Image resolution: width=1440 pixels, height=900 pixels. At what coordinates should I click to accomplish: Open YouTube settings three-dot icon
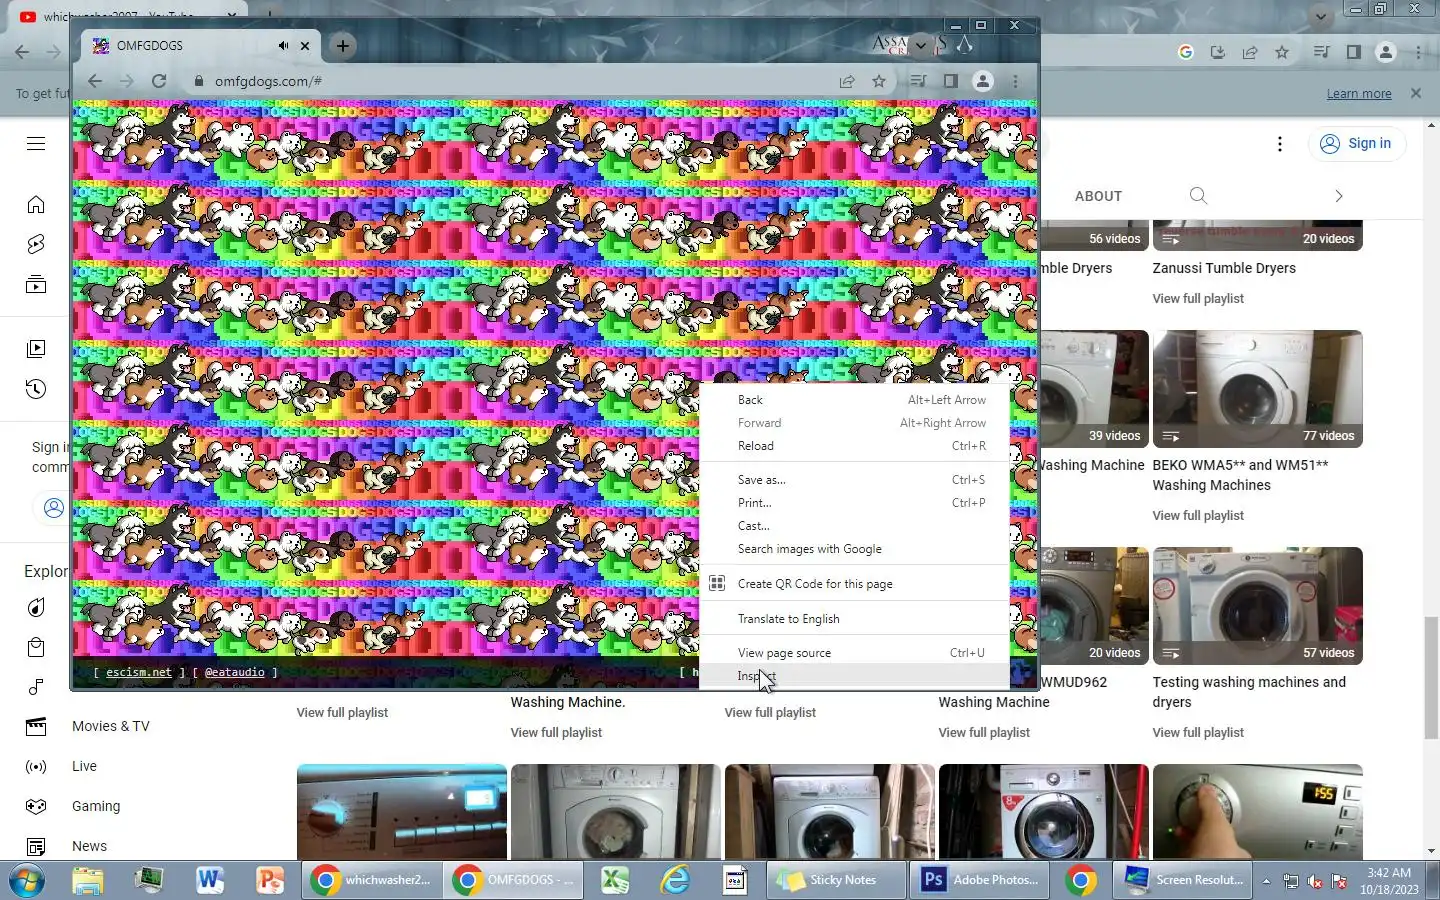1280,144
